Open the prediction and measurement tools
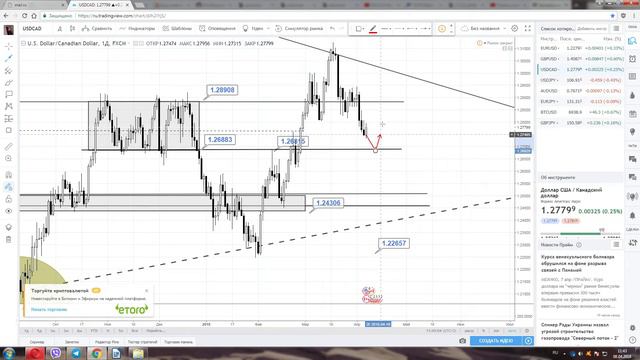This screenshot has width=640, height=360. (x=9, y=118)
